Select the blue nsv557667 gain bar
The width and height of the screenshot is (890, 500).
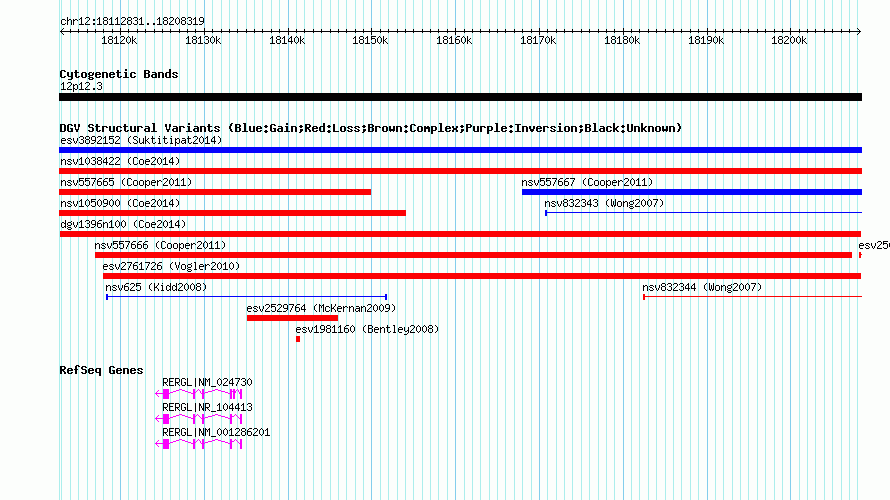[692, 192]
